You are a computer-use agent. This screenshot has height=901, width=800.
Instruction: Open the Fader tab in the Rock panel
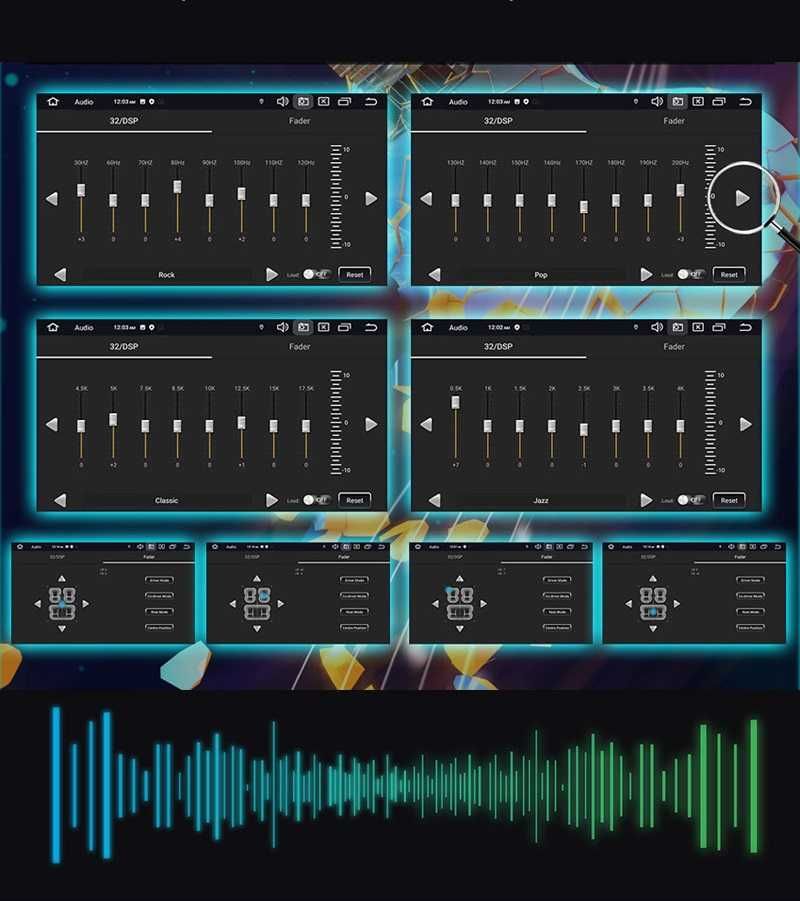pyautogui.click(x=299, y=121)
